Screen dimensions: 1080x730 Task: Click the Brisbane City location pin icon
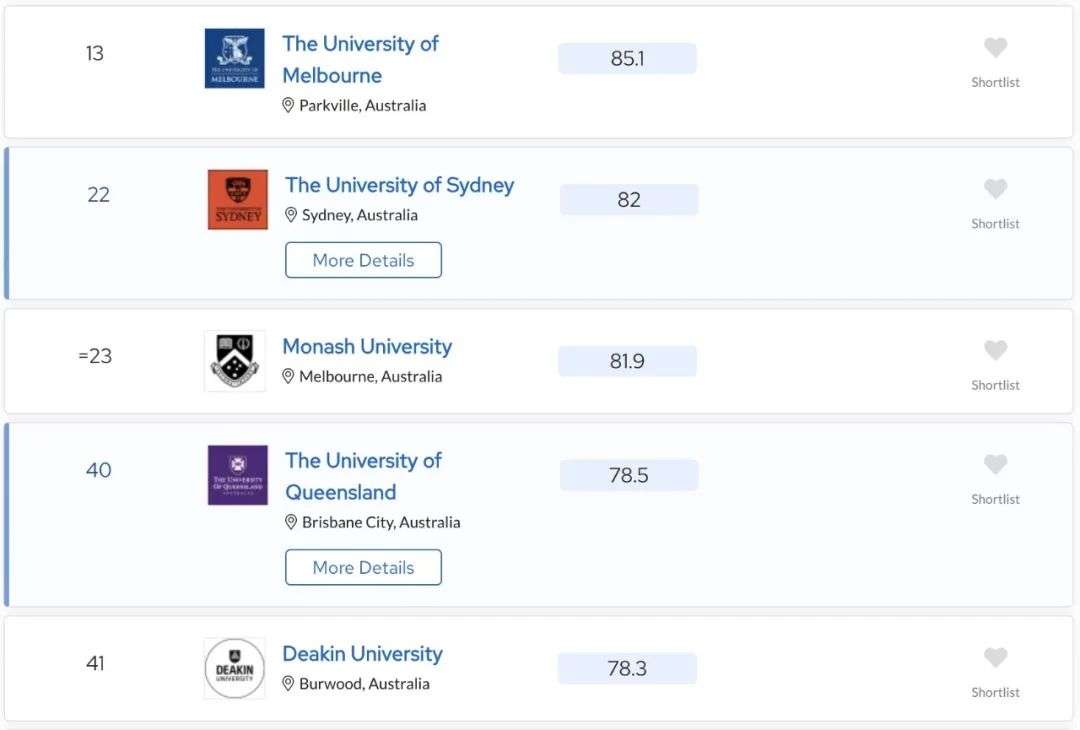[291, 522]
